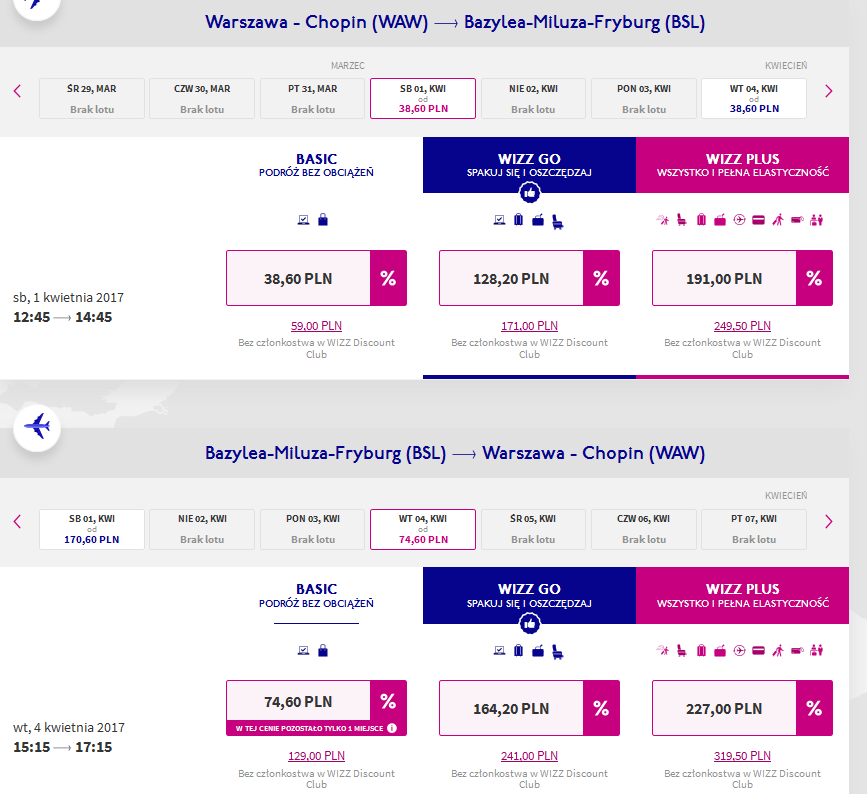
Task: Click the small bag icon under outbound BASIC
Action: pos(323,220)
